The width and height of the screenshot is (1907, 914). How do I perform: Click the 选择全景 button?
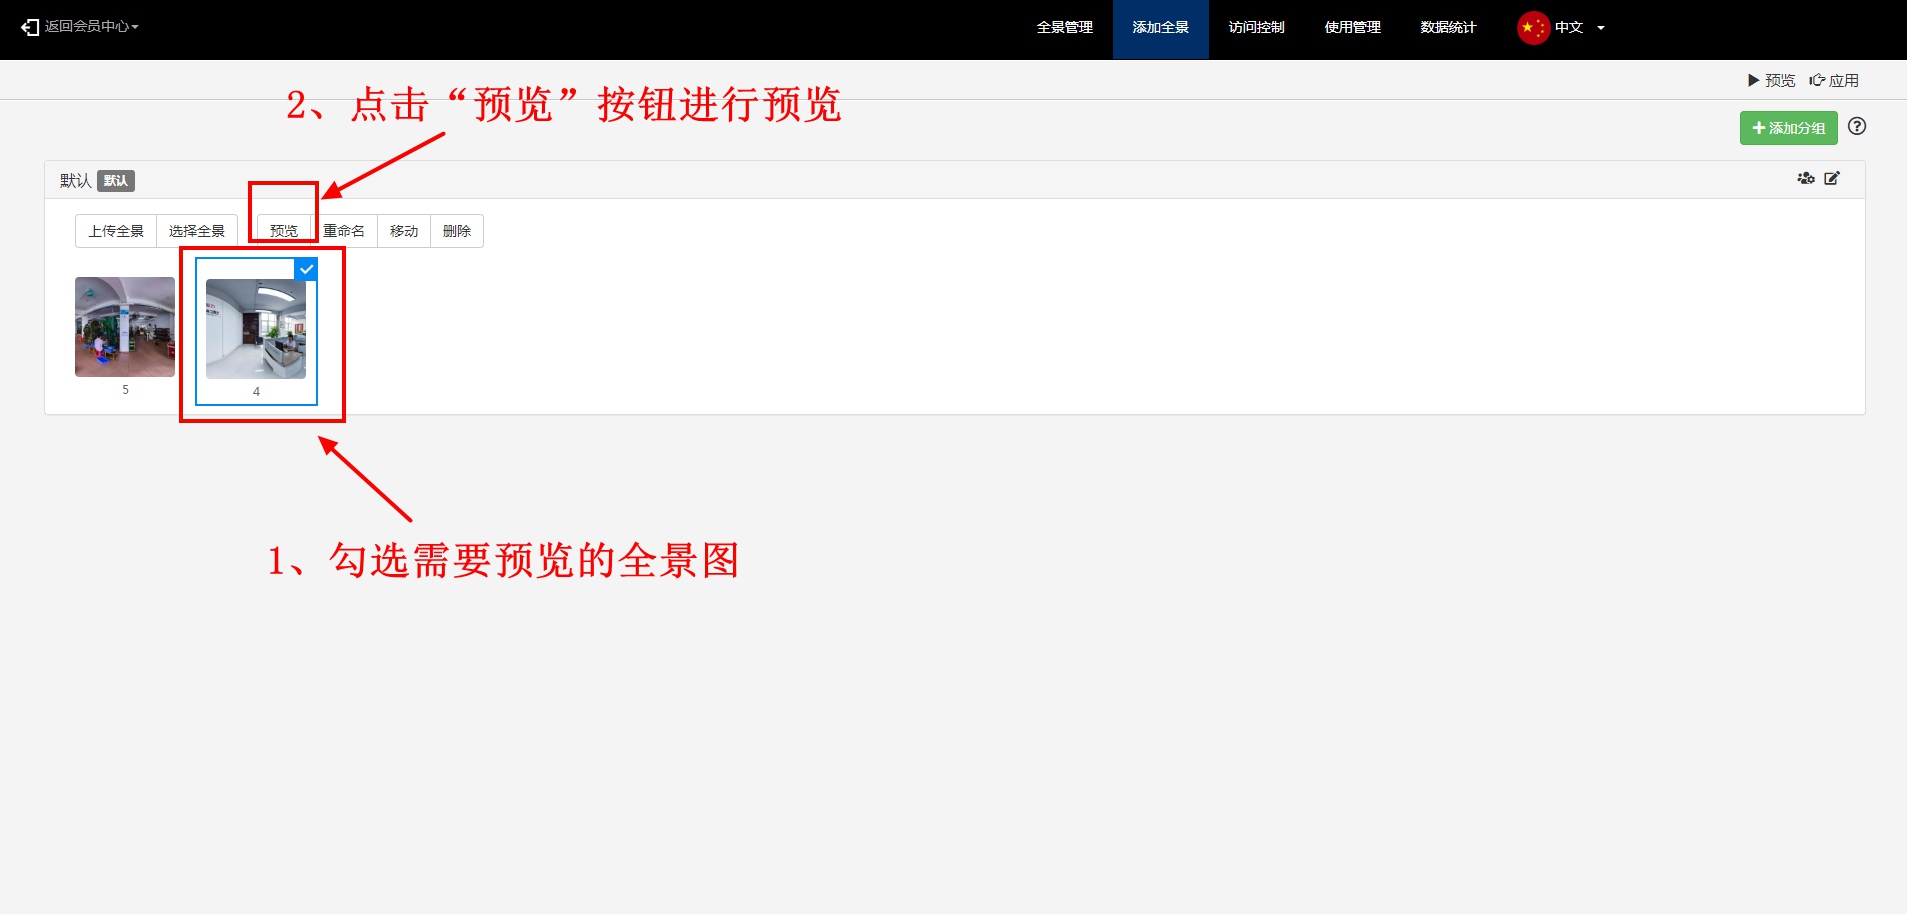(x=197, y=231)
